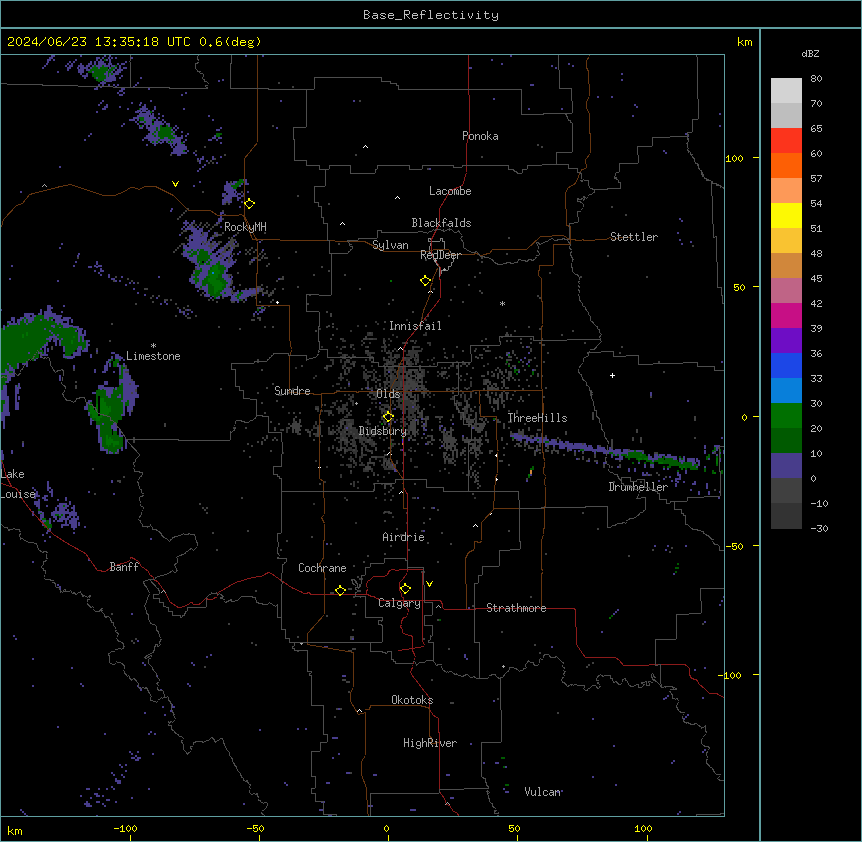The width and height of the screenshot is (862, 842).
Task: Click the yellow diamond marker beside RockyMH
Action: pyautogui.click(x=250, y=204)
